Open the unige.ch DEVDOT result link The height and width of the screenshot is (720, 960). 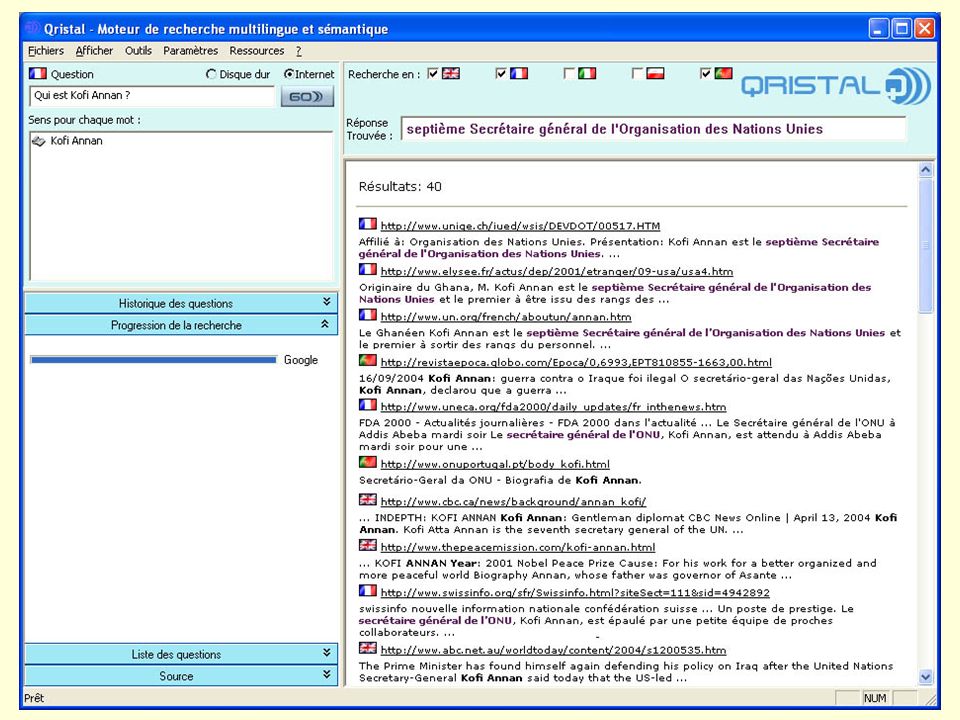point(520,226)
